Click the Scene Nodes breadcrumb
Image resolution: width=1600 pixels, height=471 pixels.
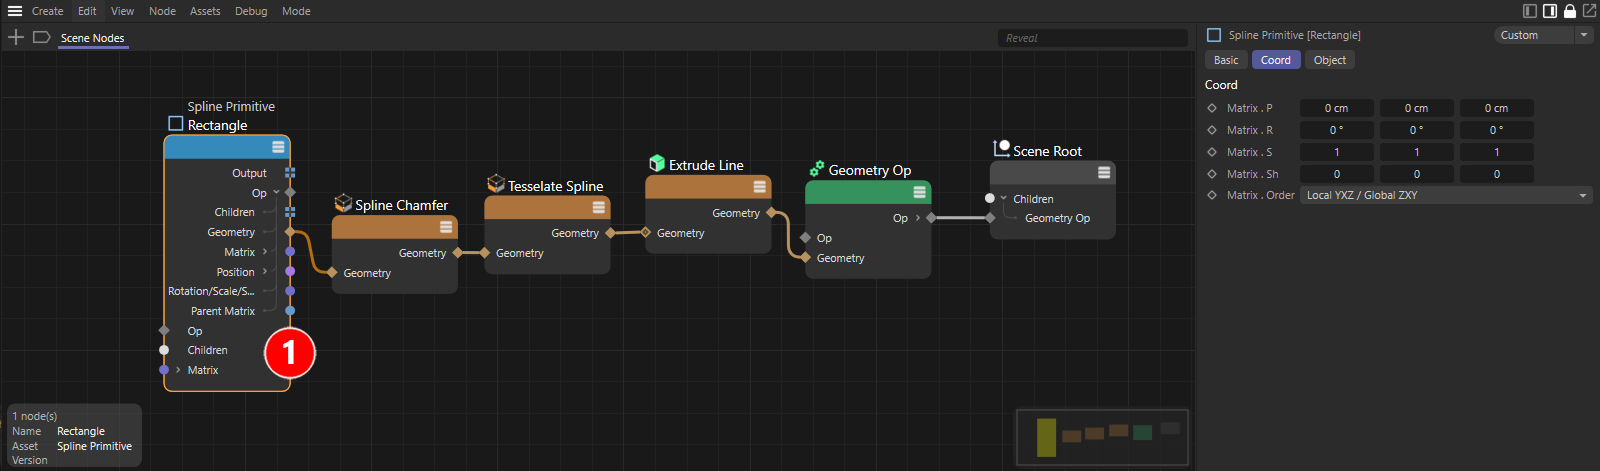(x=92, y=38)
